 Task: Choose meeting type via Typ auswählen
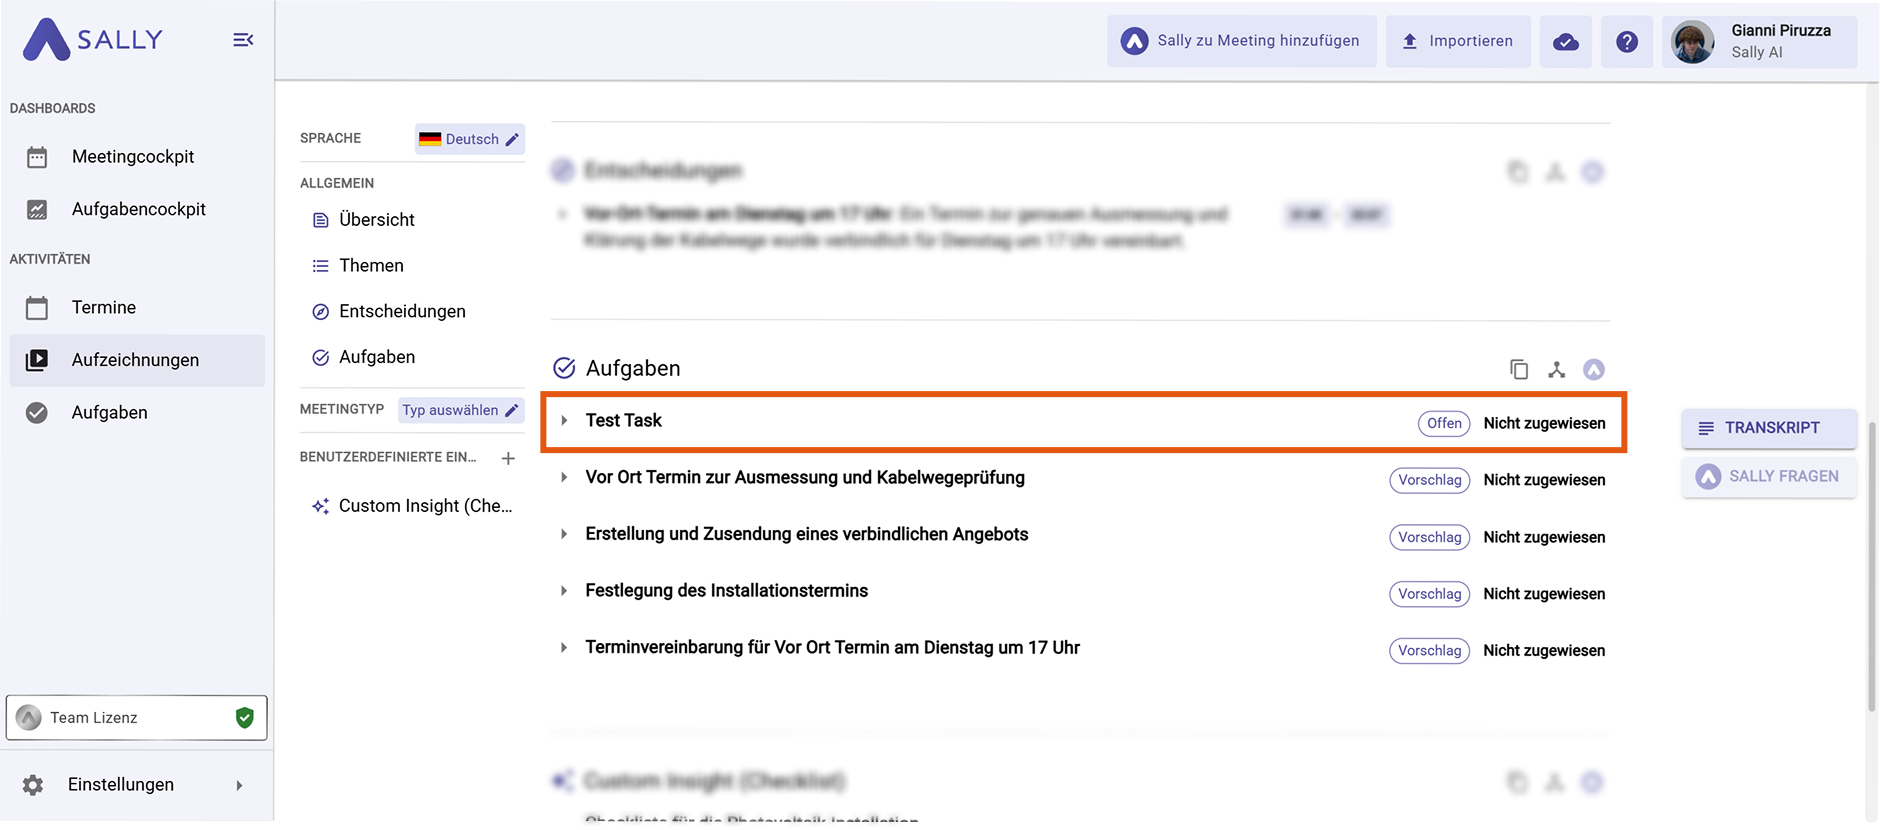460,410
